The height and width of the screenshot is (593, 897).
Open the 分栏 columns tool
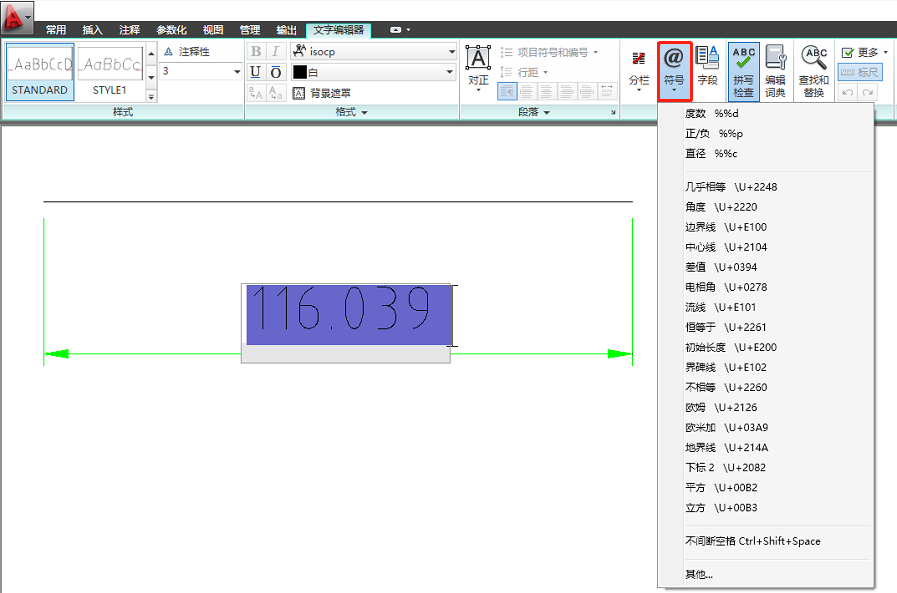pos(639,71)
